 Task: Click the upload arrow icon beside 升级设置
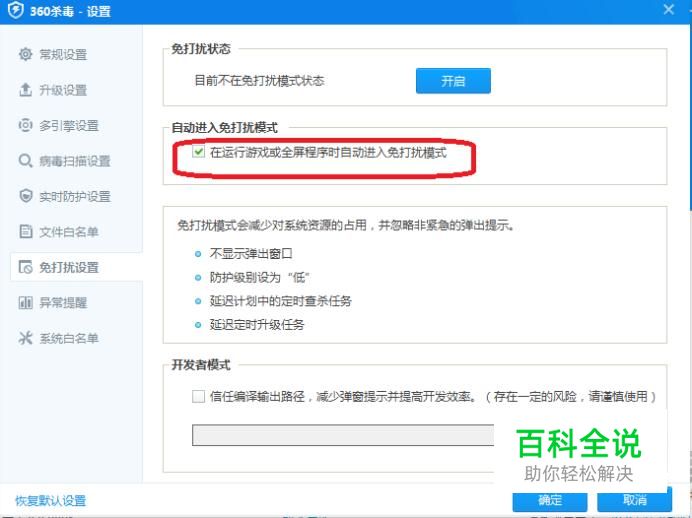click(x=26, y=90)
